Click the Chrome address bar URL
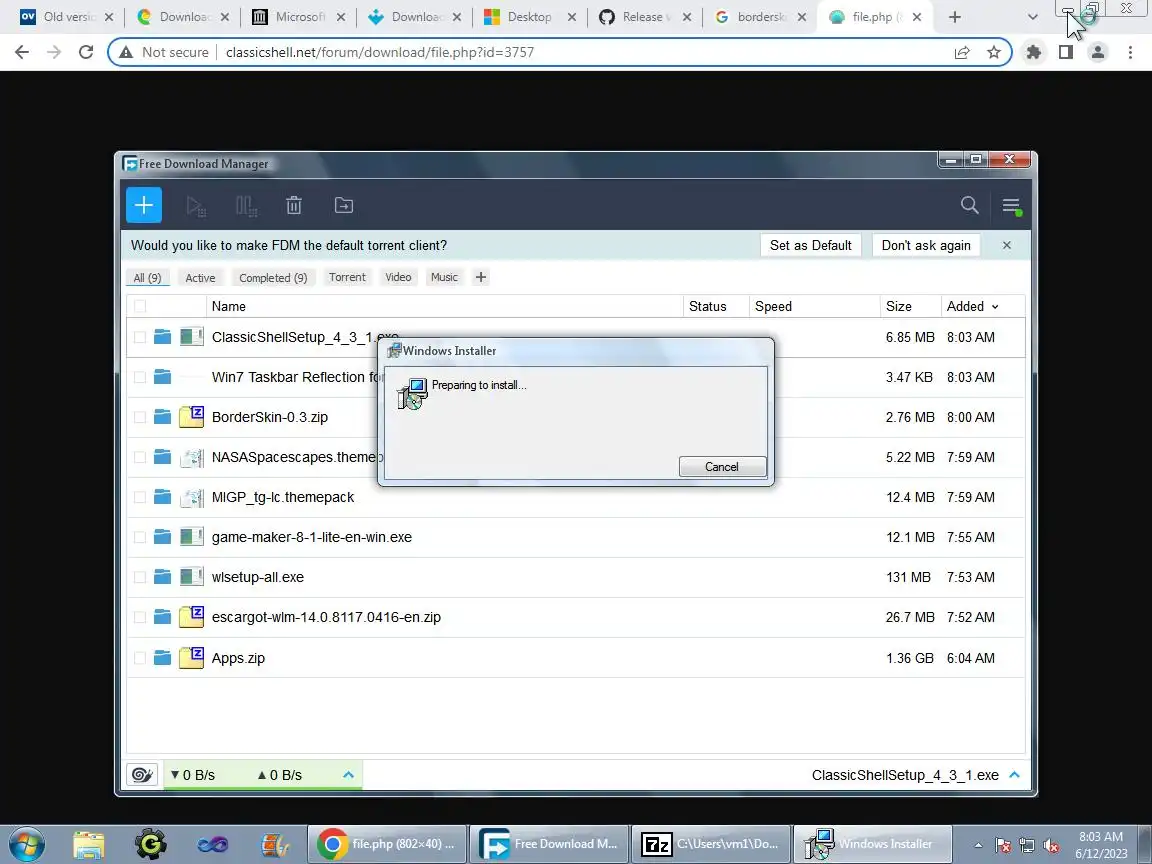Image resolution: width=1152 pixels, height=864 pixels. coord(380,52)
